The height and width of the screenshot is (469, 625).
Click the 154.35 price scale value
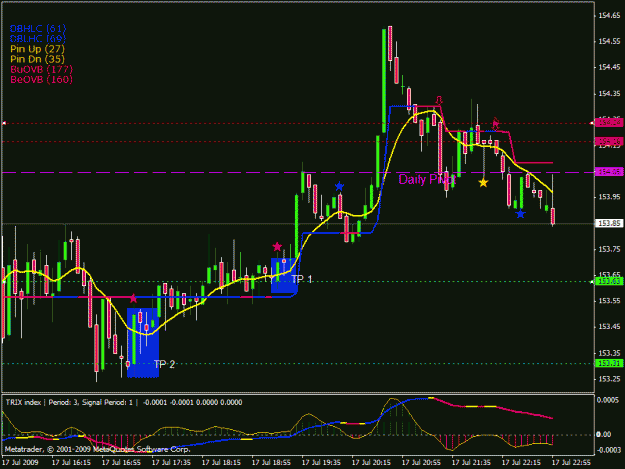pos(609,94)
